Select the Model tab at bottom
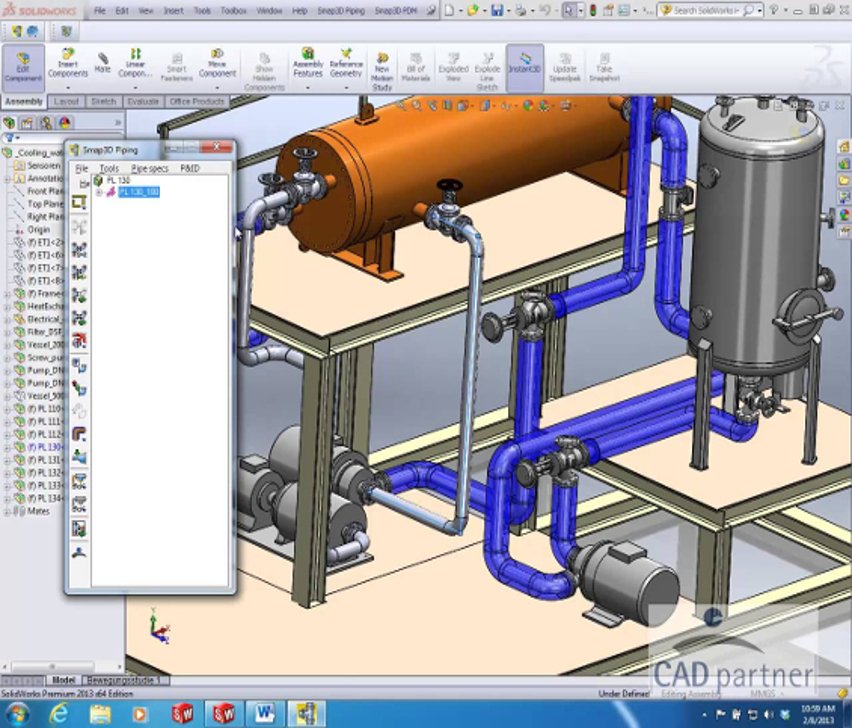Image resolution: width=852 pixels, height=728 pixels. pyautogui.click(x=64, y=680)
